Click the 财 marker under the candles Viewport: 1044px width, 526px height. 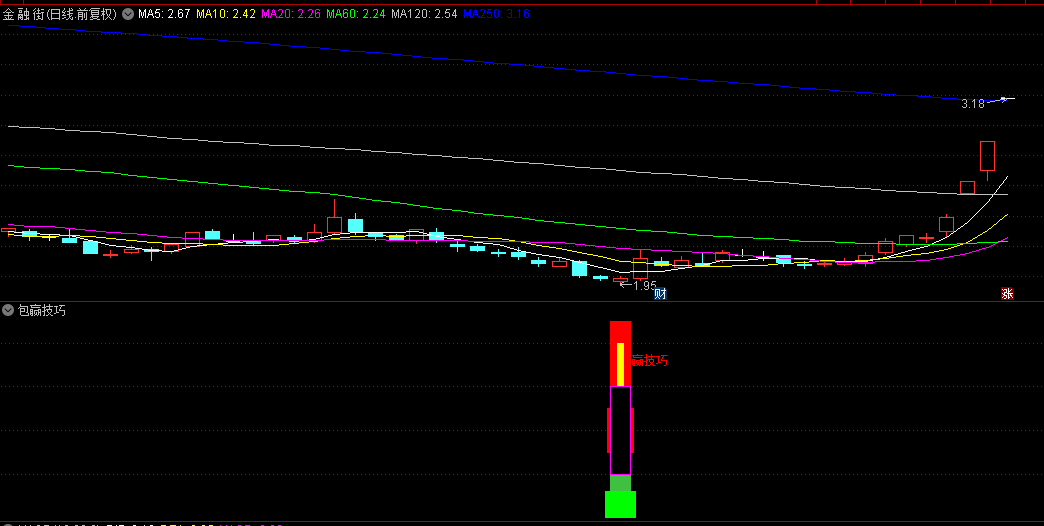660,294
